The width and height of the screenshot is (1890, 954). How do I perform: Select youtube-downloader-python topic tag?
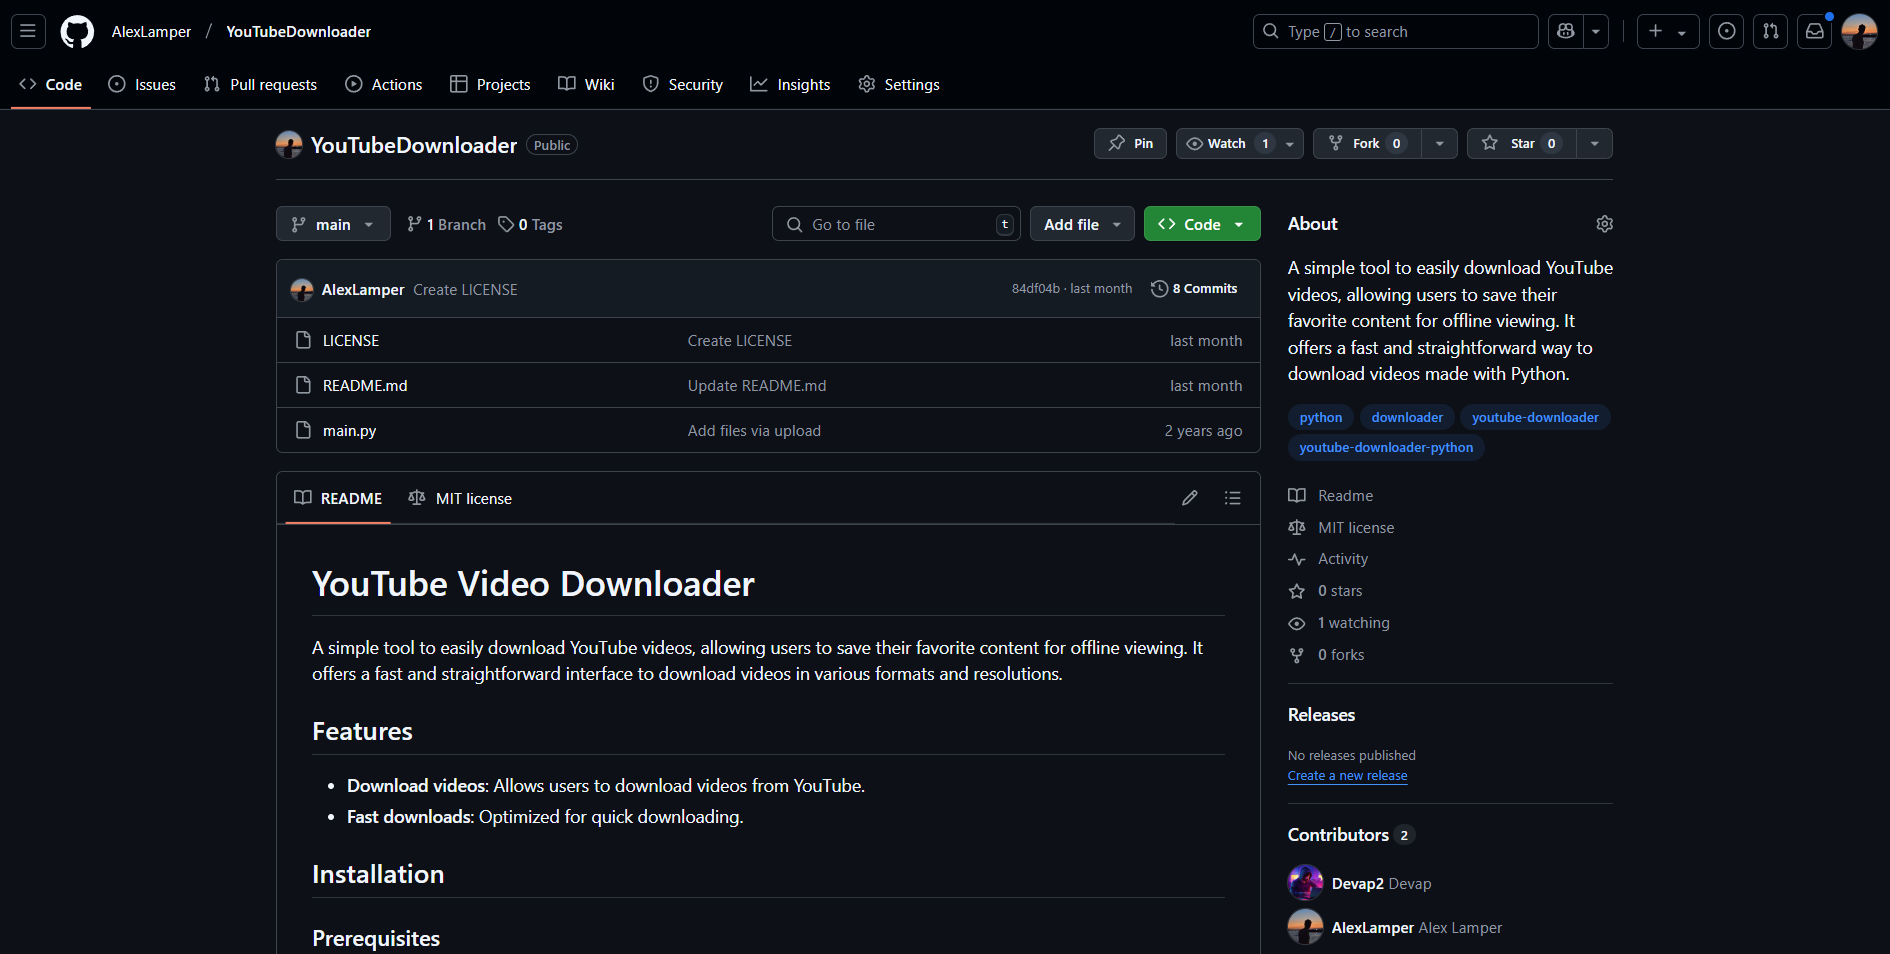click(x=1386, y=447)
